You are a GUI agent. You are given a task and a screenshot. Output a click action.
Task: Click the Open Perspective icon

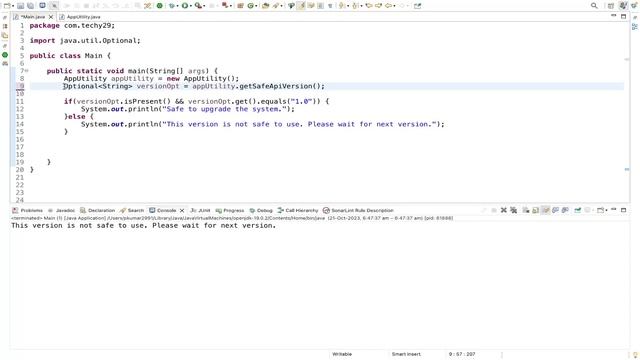[x=611, y=6]
